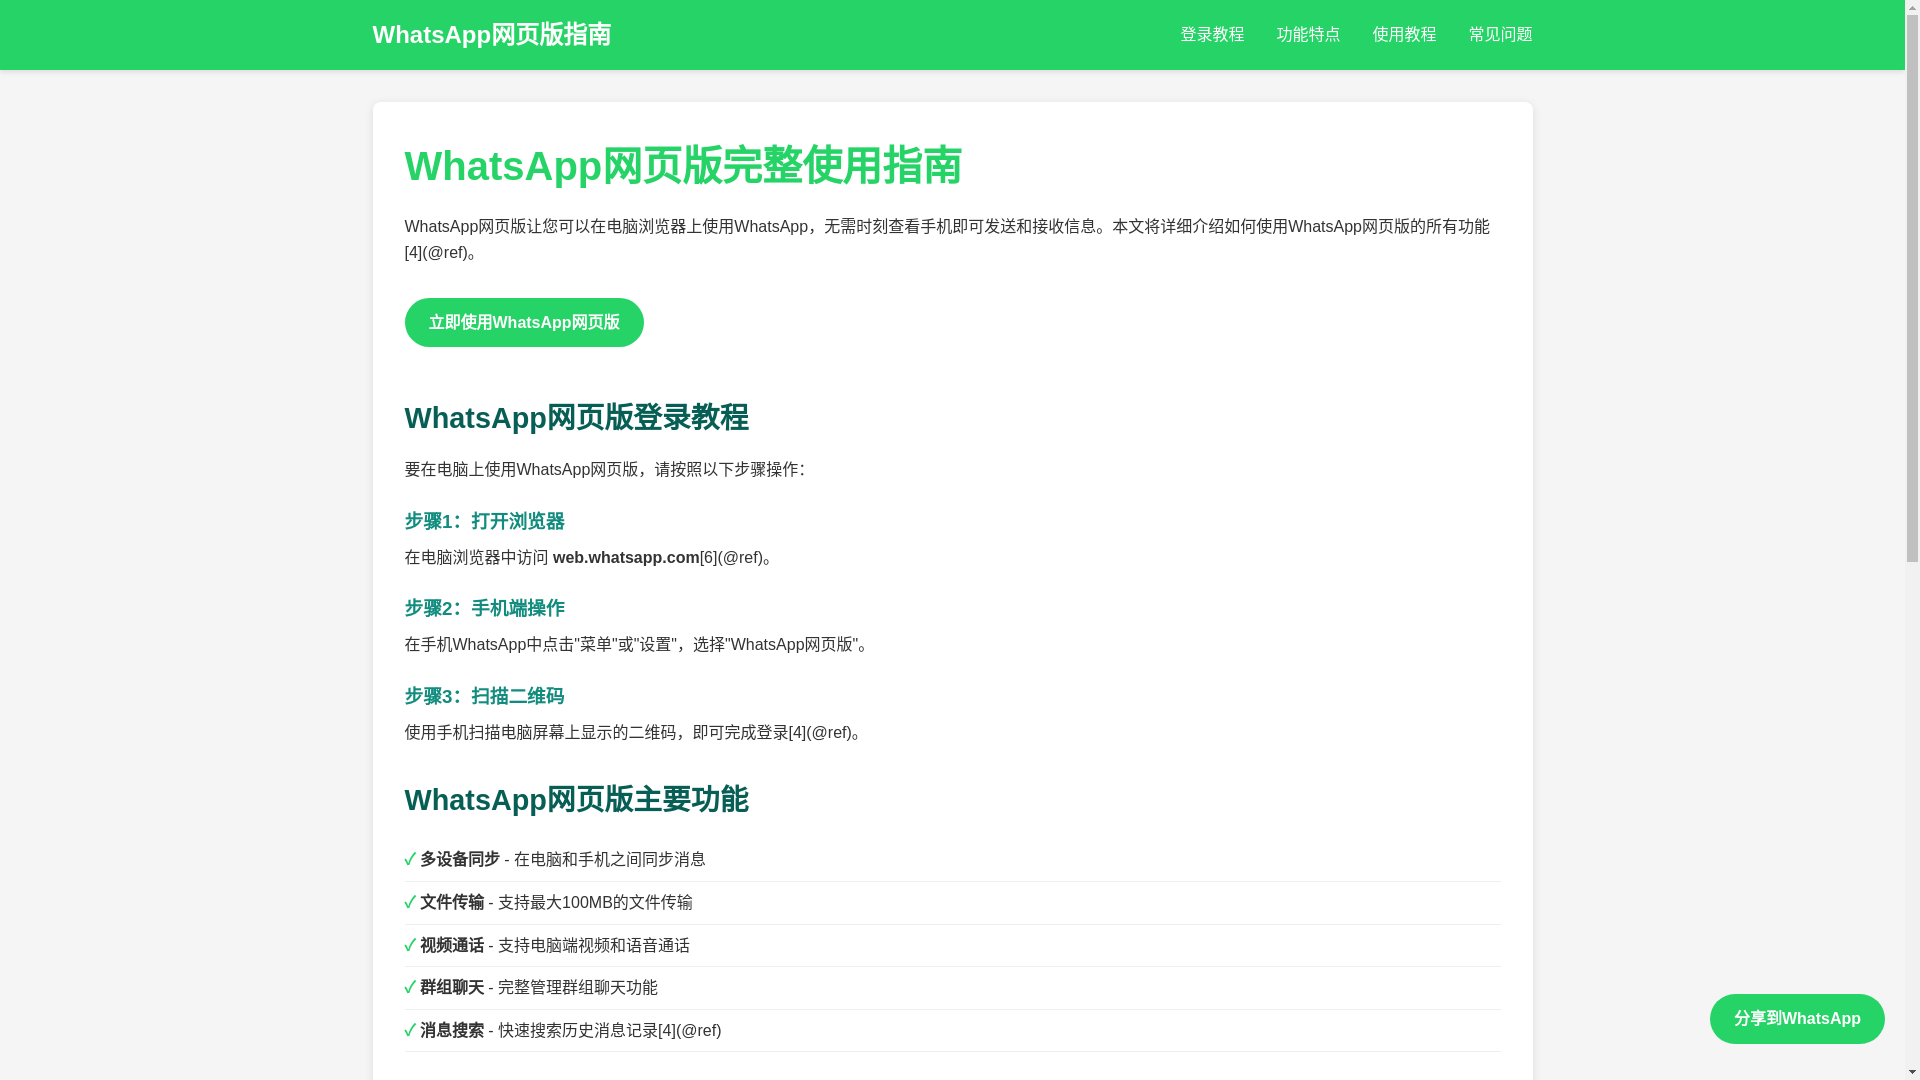Viewport: 1920px width, 1080px height.
Task: Click the 步骤1：打开浏览器 heading
Action: [x=484, y=521]
